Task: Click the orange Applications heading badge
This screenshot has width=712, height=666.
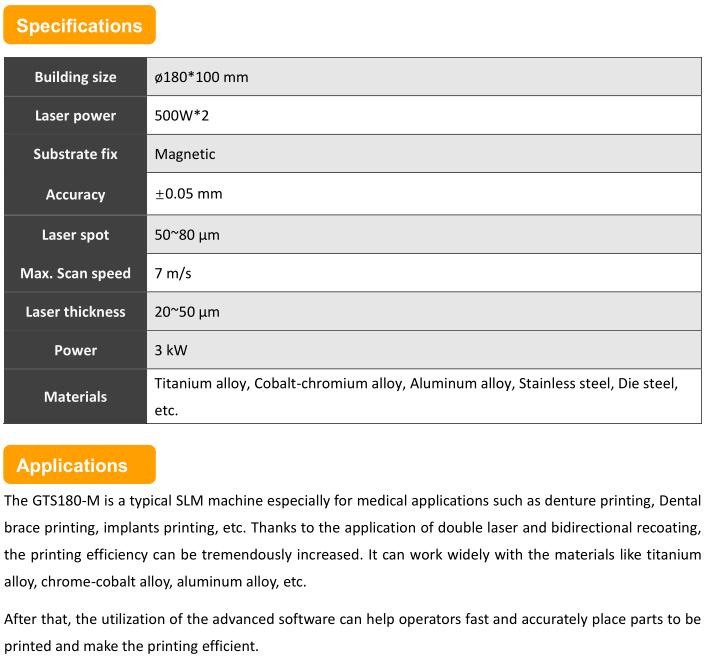Action: pyautogui.click(x=79, y=464)
